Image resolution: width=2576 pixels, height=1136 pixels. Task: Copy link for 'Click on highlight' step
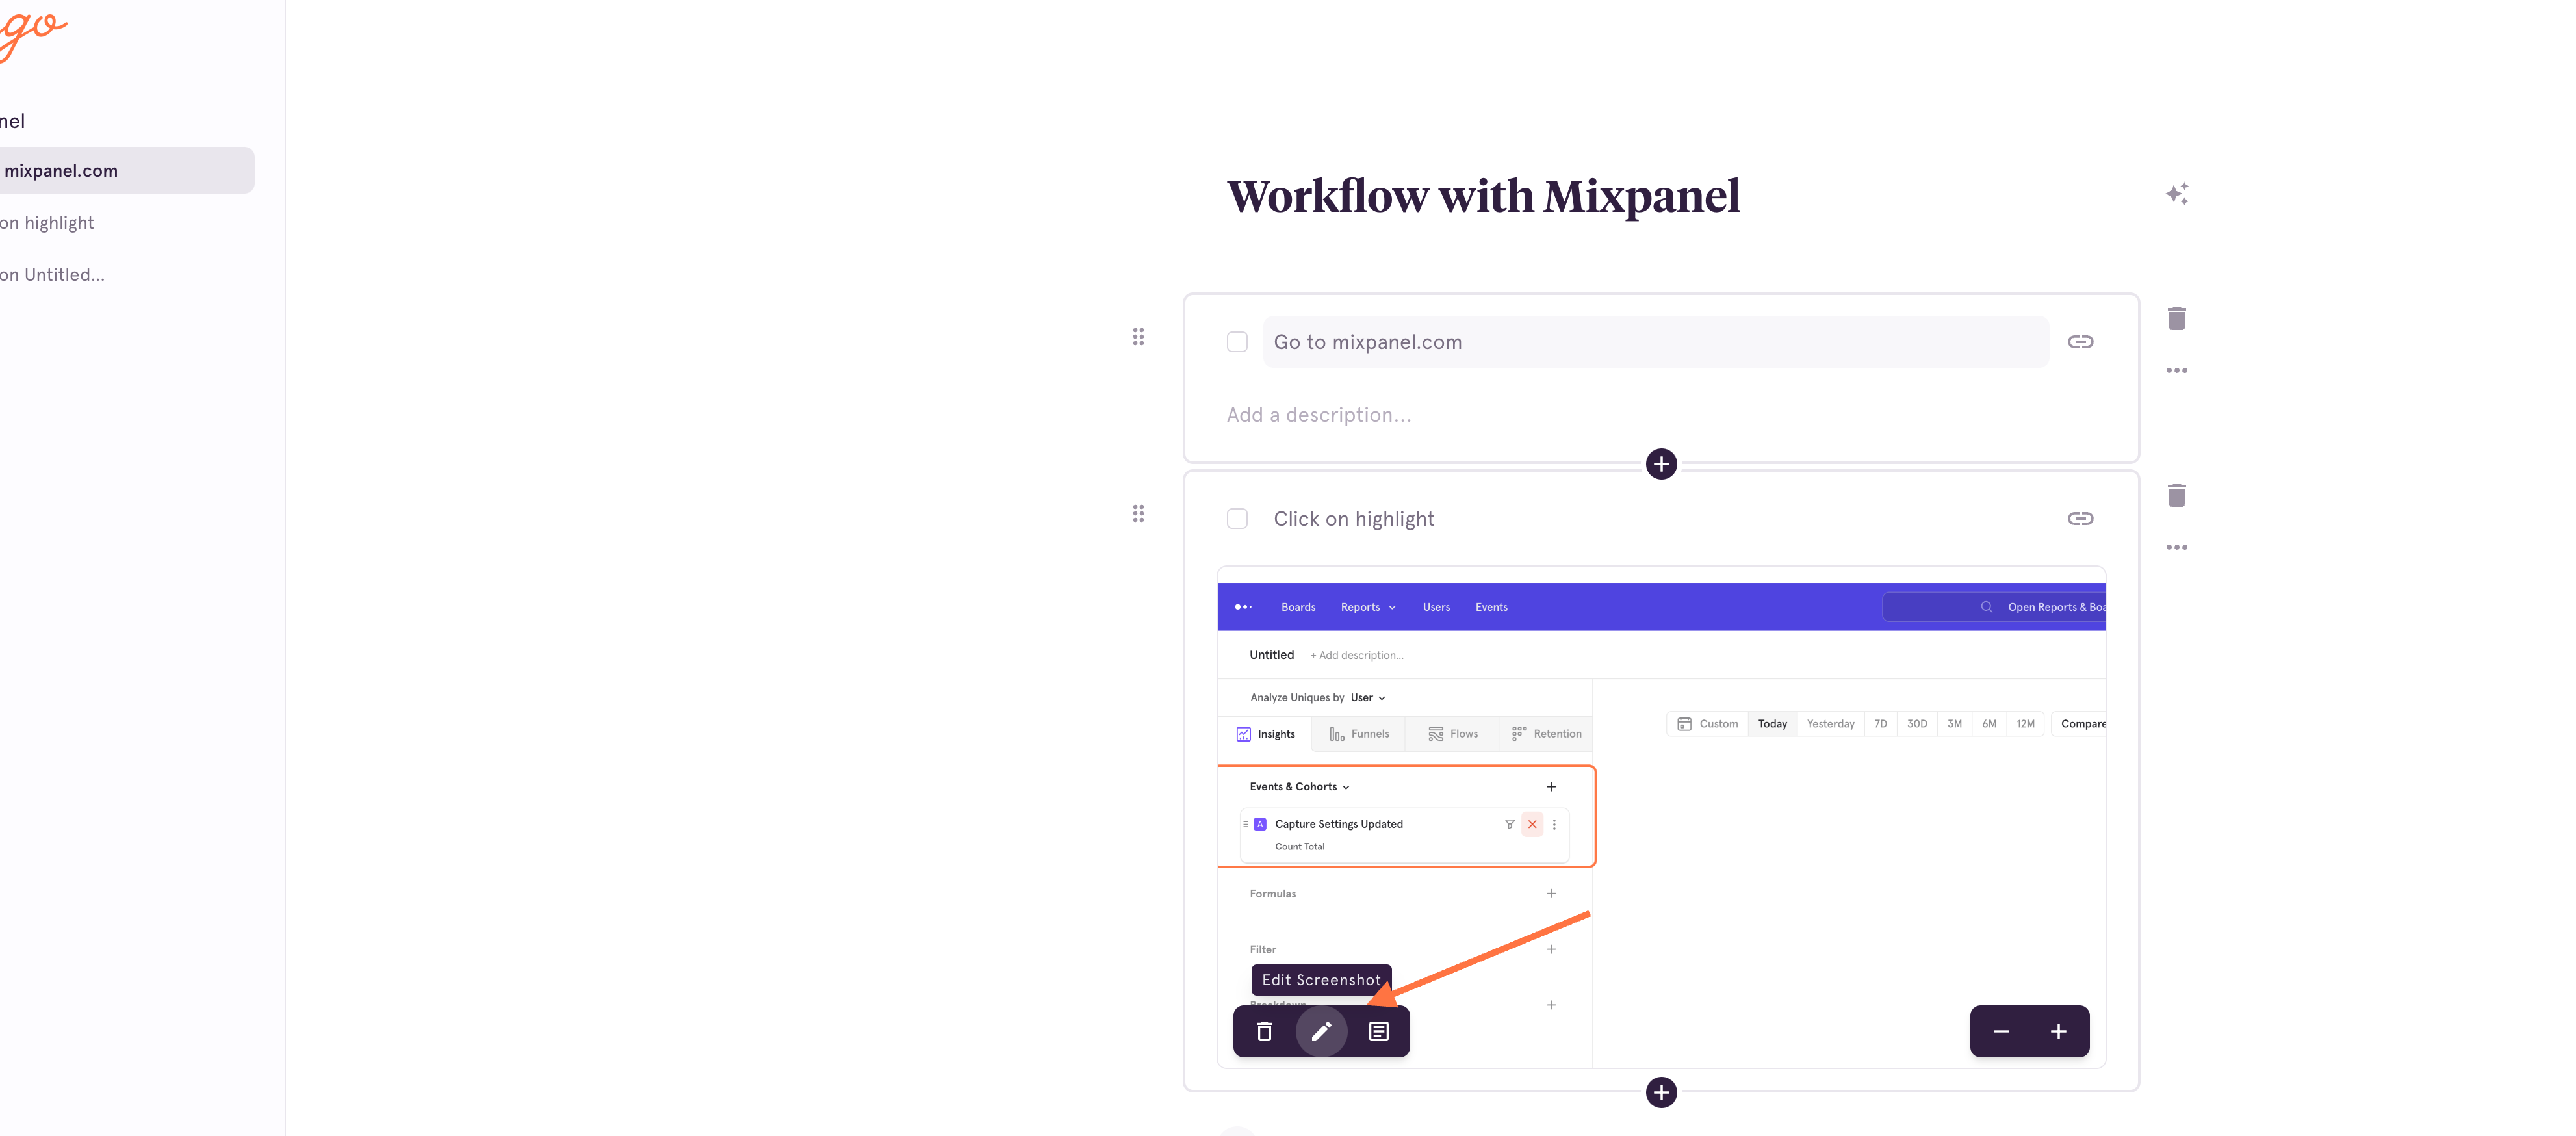(x=2080, y=518)
